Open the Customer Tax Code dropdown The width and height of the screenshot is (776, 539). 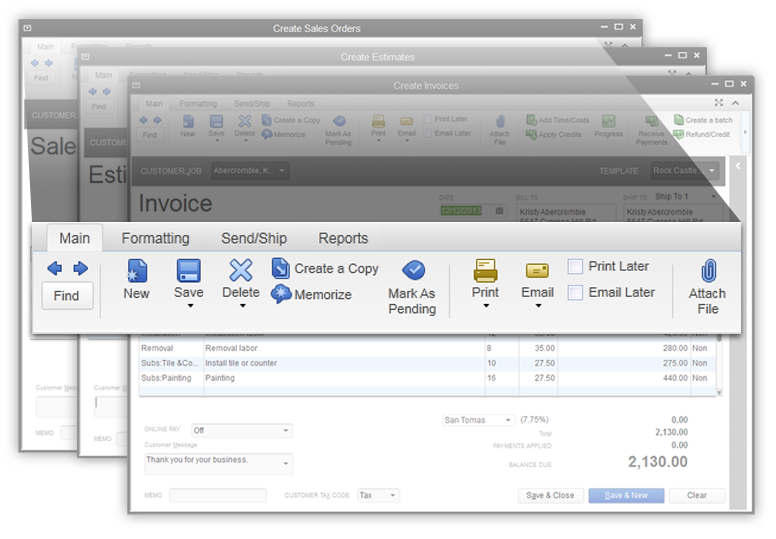pyautogui.click(x=379, y=495)
